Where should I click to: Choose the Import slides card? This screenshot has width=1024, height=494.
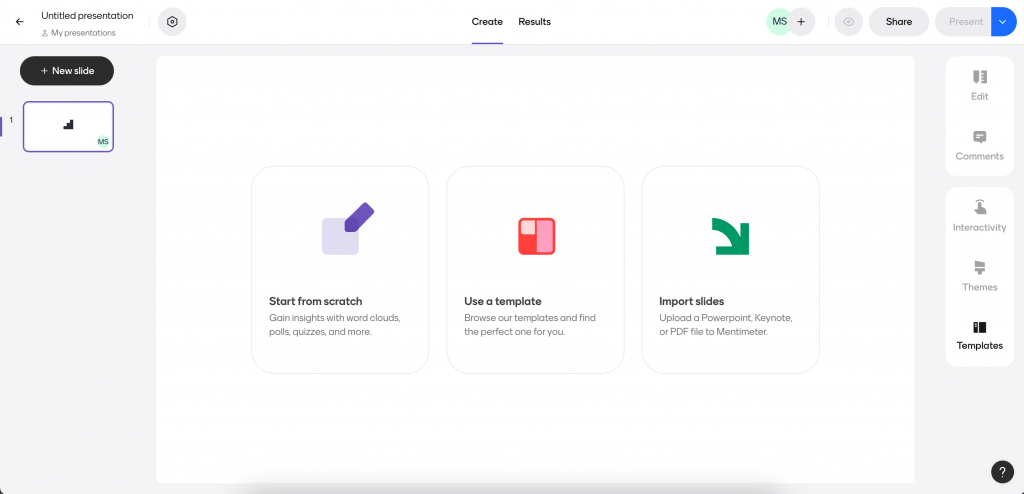(730, 269)
